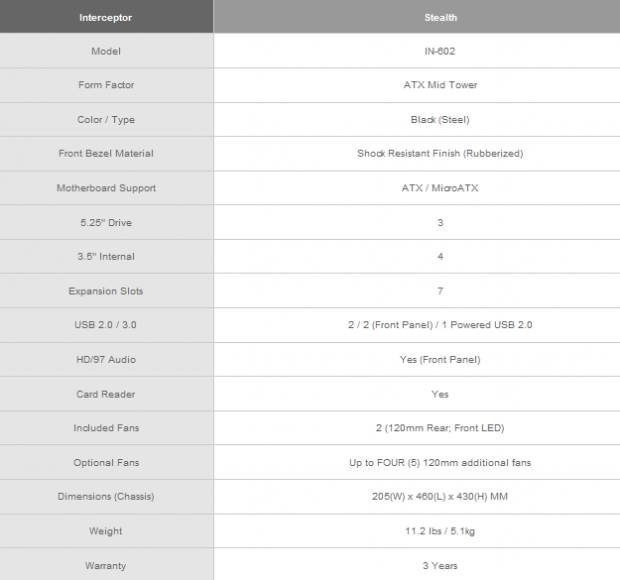
Task: Click the Dimensions (Chassis) measurement value
Action: pyautogui.click(x=440, y=497)
